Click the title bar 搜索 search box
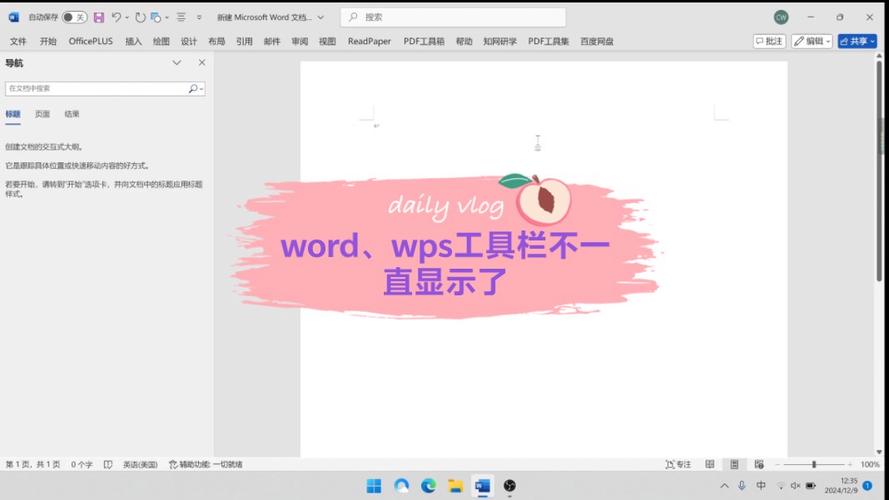The width and height of the screenshot is (889, 500). (453, 18)
